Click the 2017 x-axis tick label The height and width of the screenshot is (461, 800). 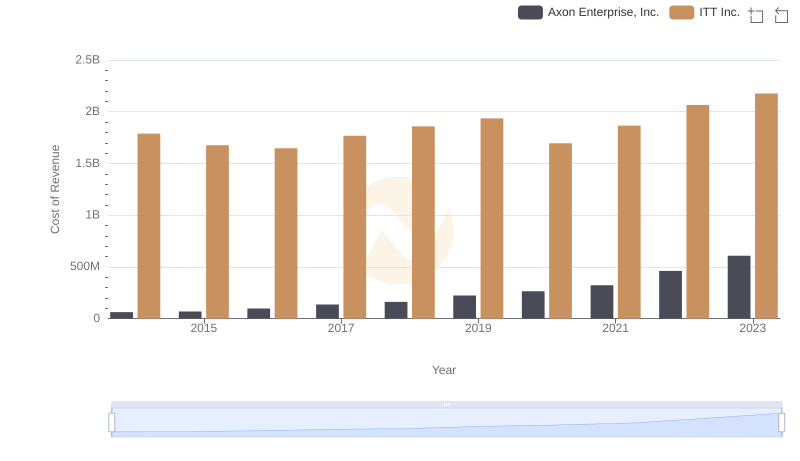pos(341,328)
